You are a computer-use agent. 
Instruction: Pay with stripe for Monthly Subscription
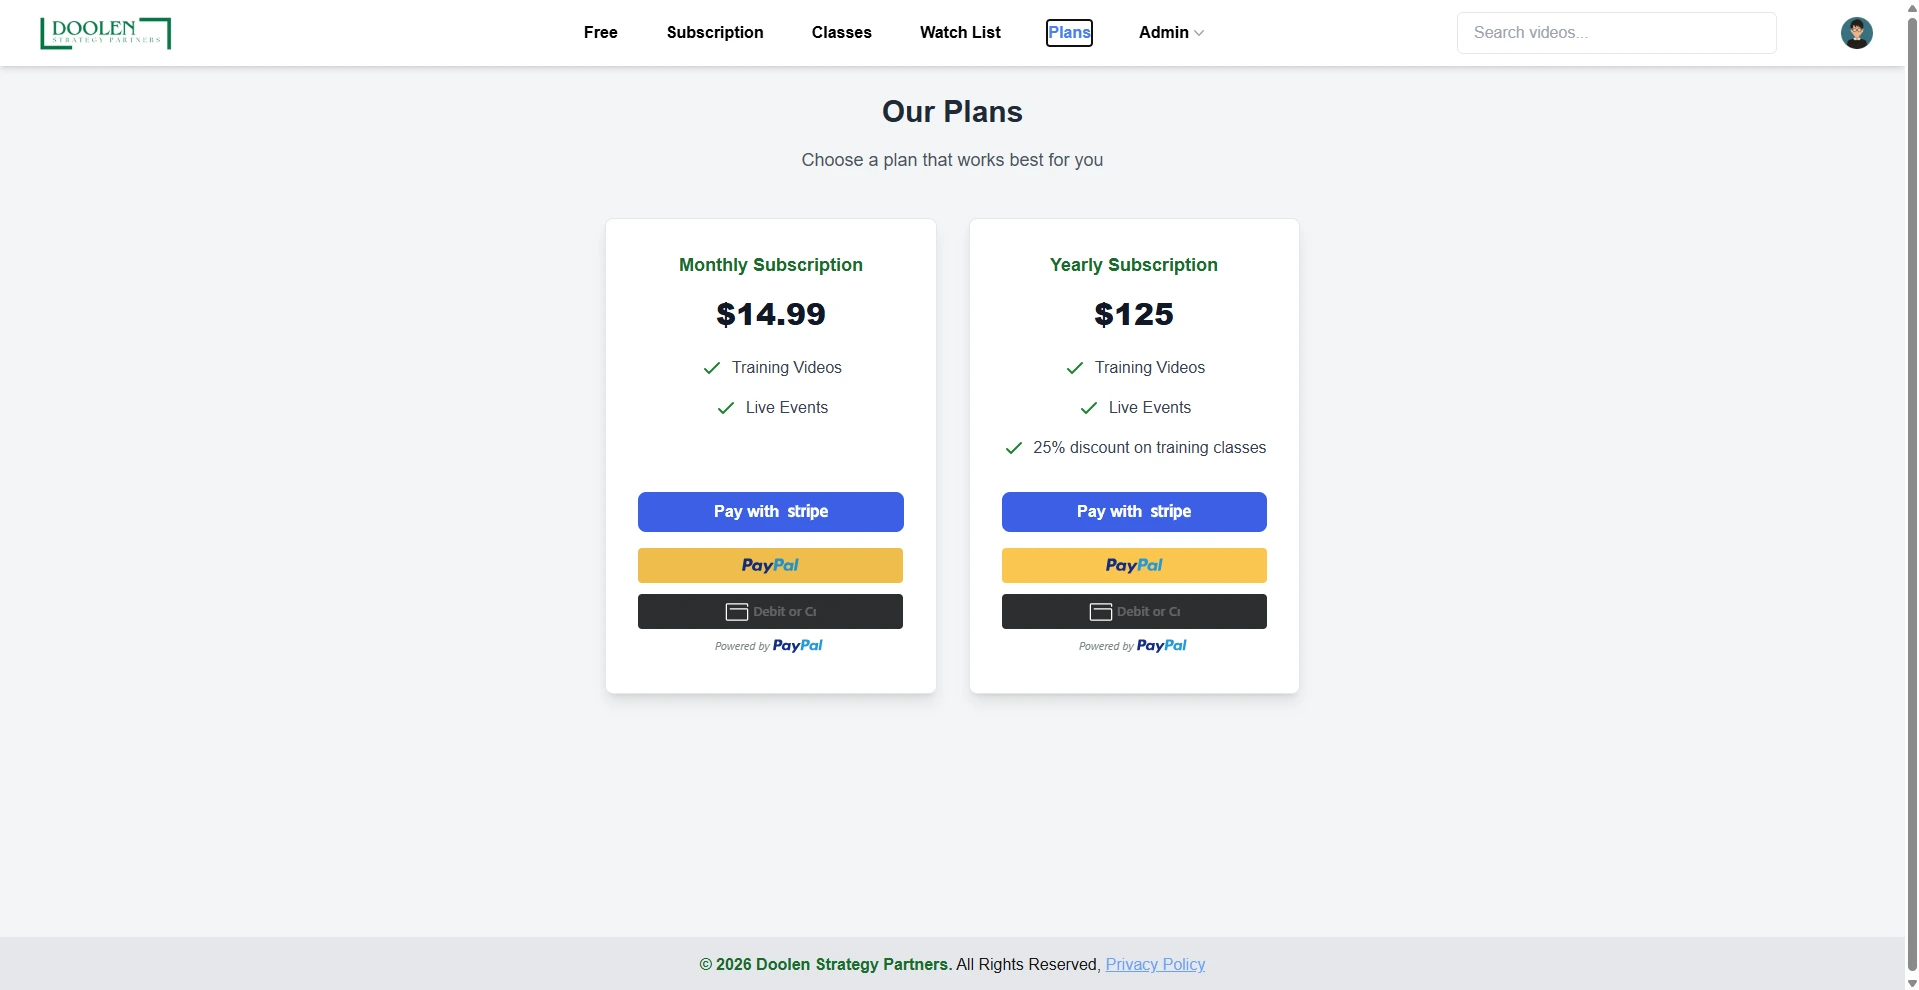[771, 512]
